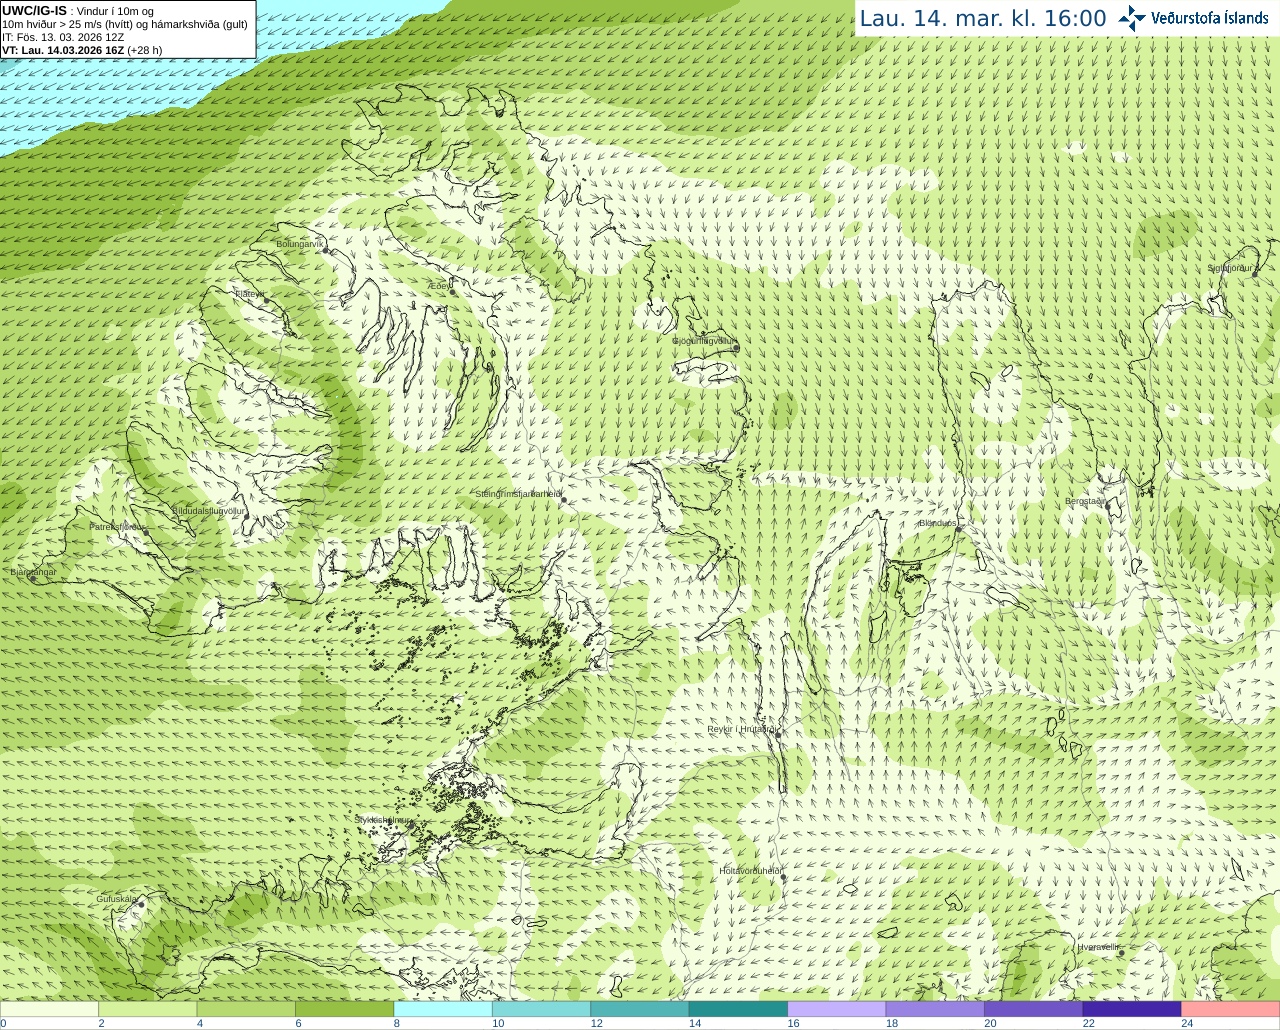Click the '10m hviður > 25 m/s' description line
Screen dimensions: 1280x1030
(125, 24)
